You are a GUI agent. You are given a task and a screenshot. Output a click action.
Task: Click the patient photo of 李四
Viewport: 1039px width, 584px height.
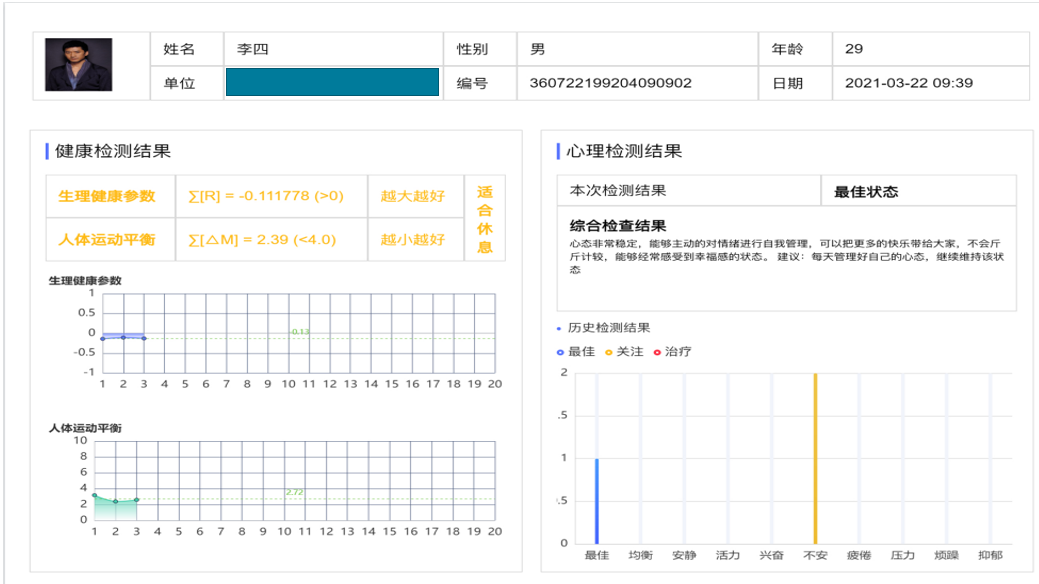click(x=80, y=64)
